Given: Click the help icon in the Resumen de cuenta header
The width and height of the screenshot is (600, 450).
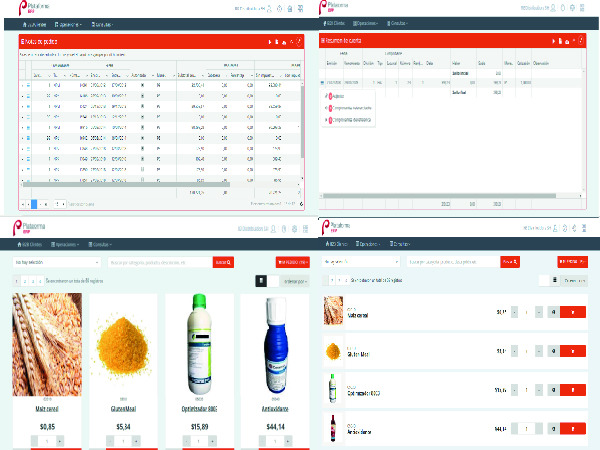Looking at the screenshot, I should [x=583, y=41].
